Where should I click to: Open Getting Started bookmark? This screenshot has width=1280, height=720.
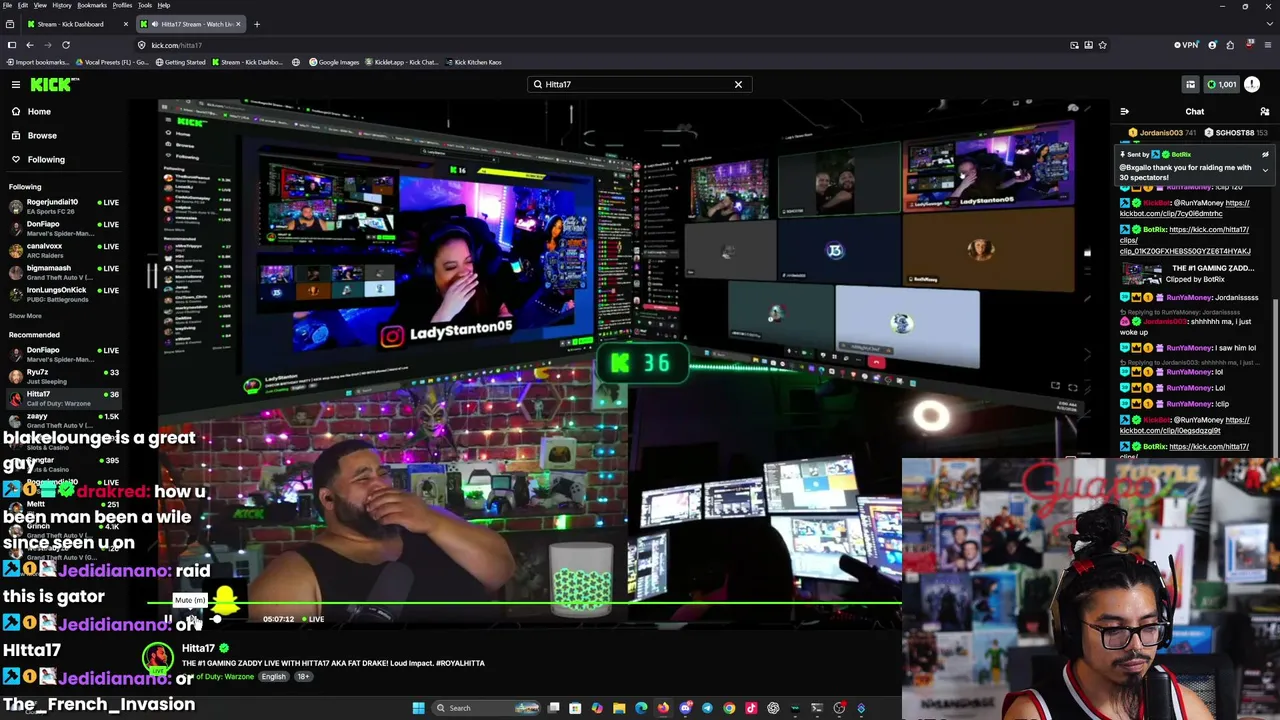coord(180,62)
